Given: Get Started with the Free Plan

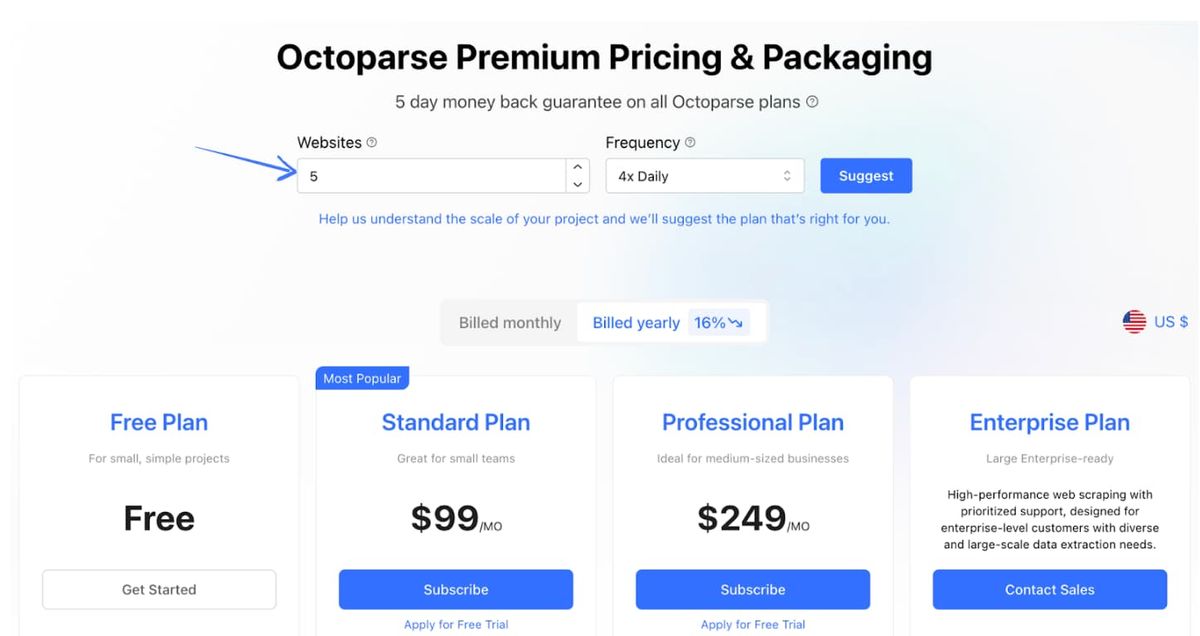Looking at the screenshot, I should pos(158,589).
